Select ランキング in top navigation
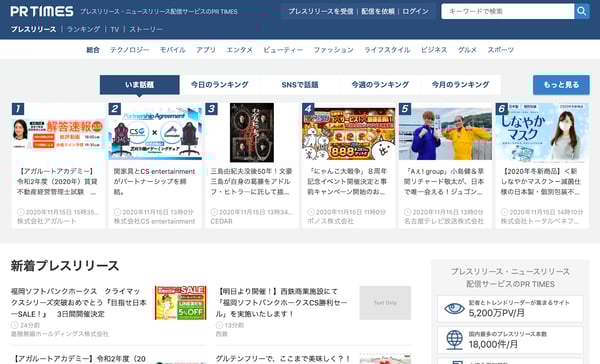 click(x=83, y=29)
